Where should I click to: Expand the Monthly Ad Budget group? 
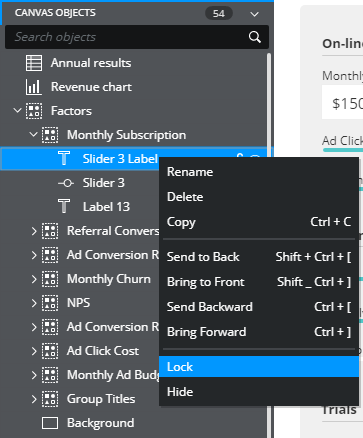click(x=34, y=375)
